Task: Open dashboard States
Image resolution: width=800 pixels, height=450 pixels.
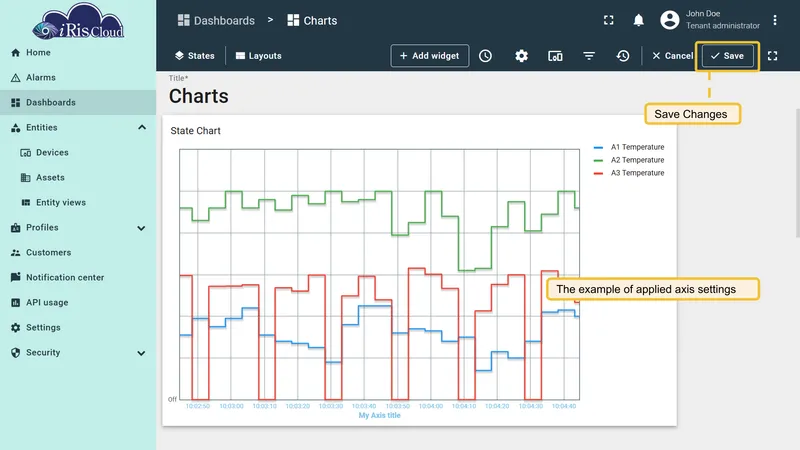Action: tap(194, 56)
